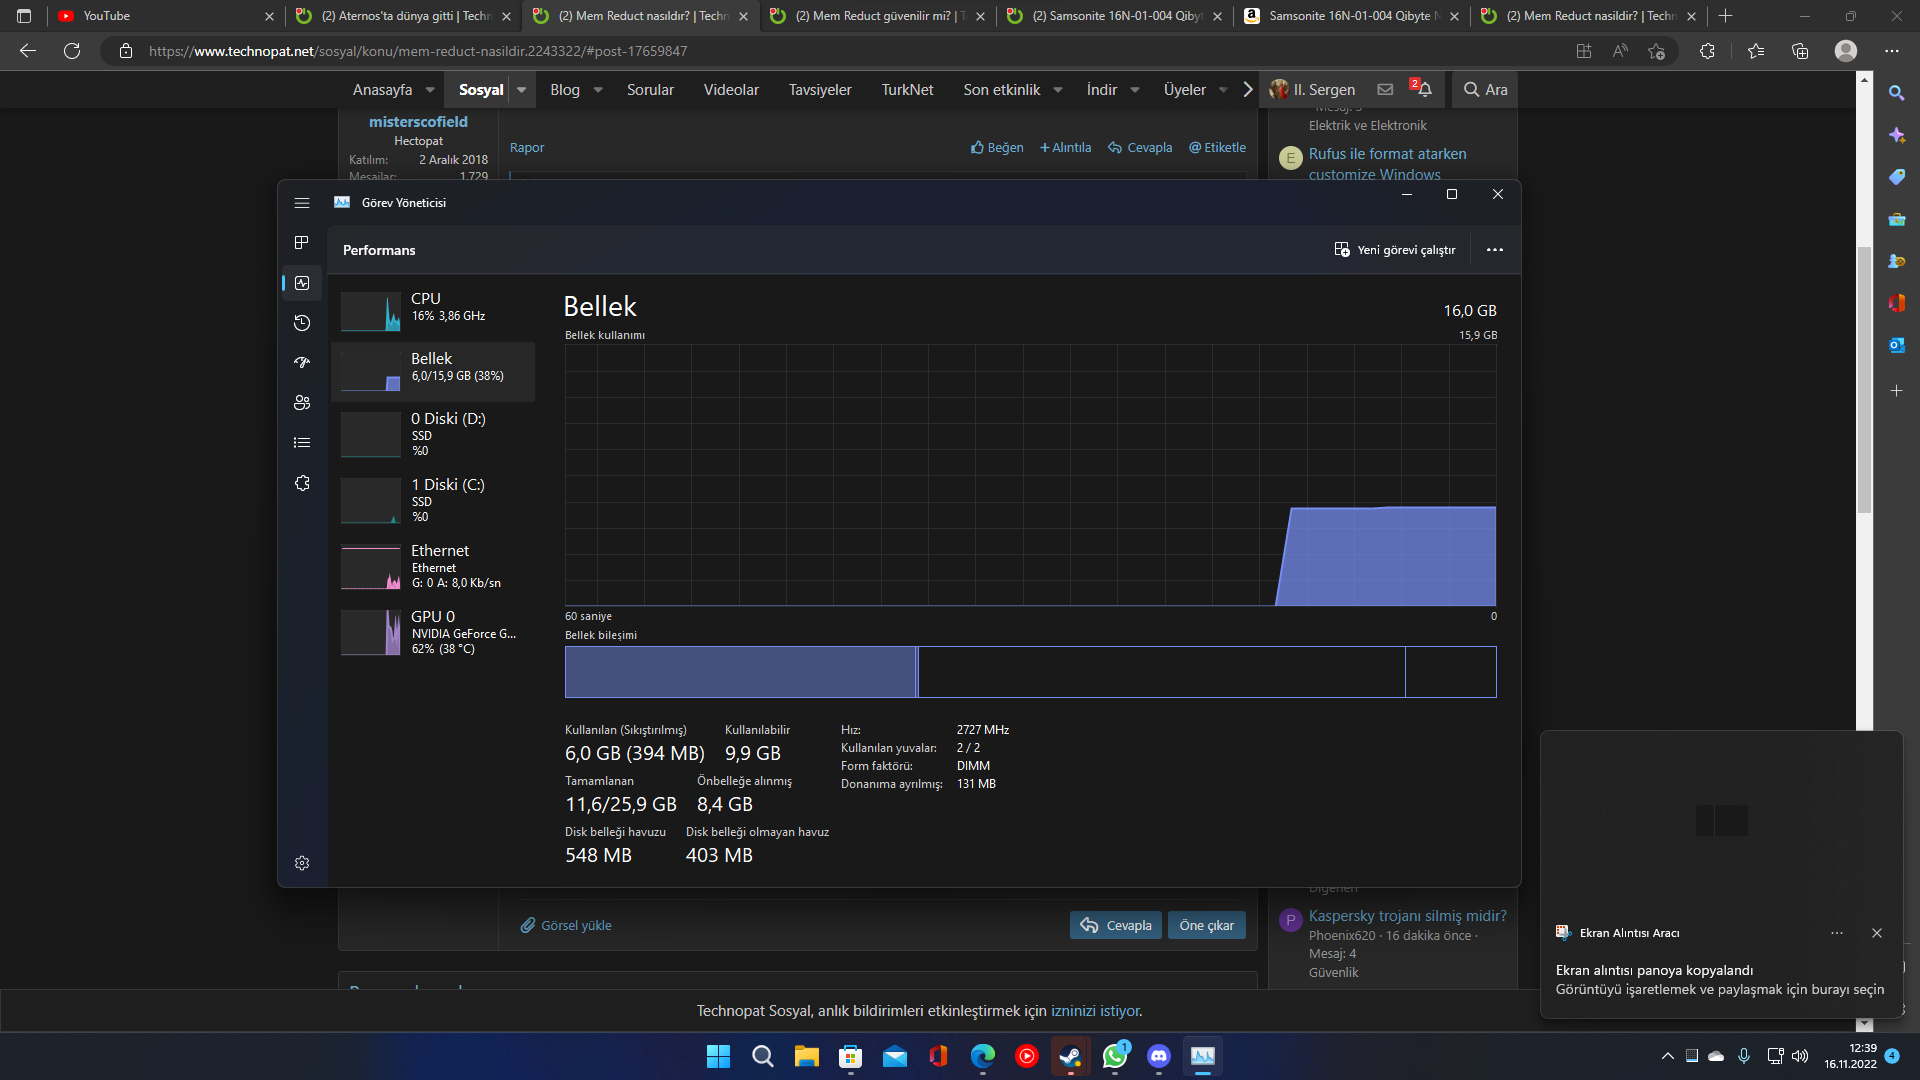
Task: Expand the İndir dropdown arrow
Action: click(x=1135, y=90)
